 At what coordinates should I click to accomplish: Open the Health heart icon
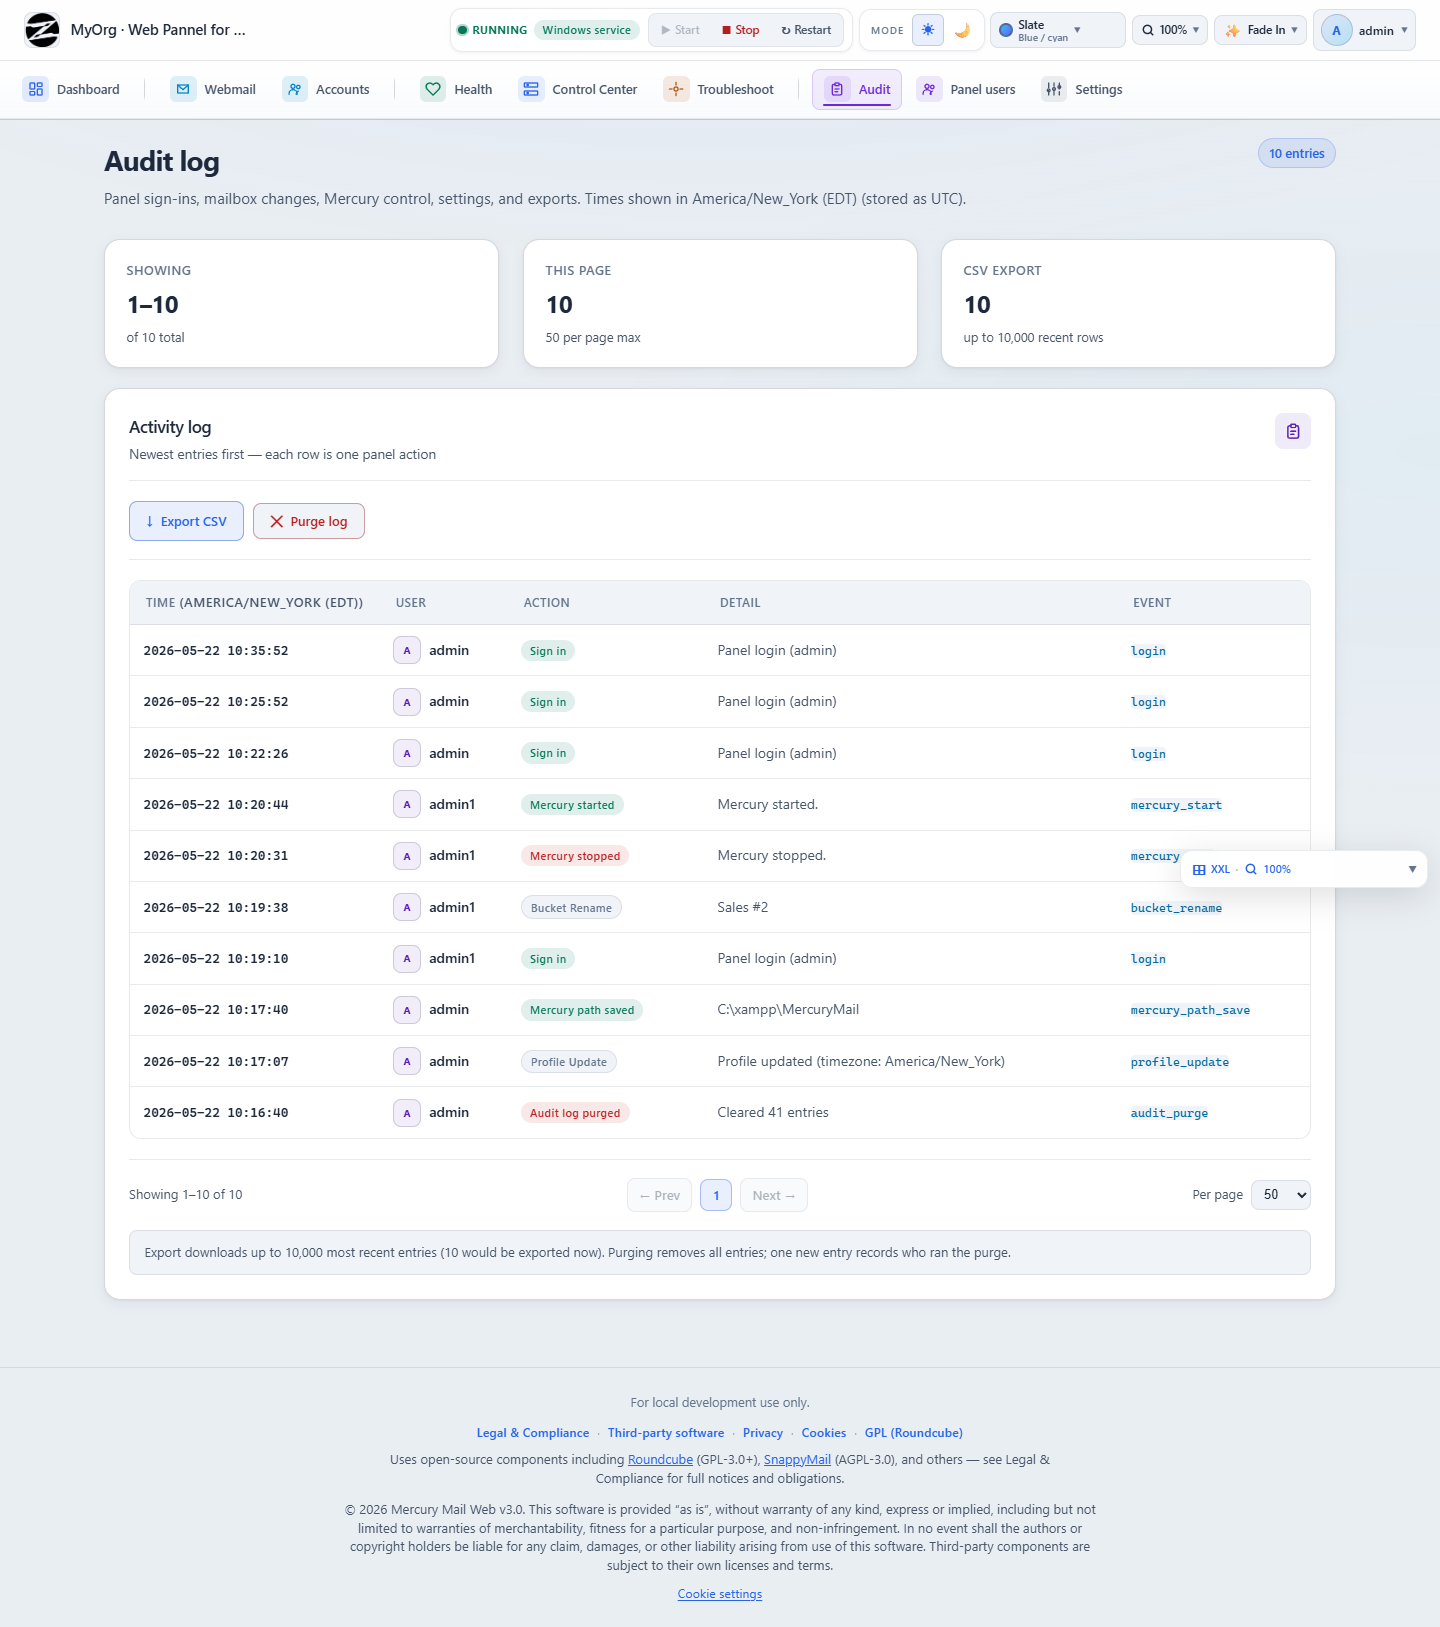pos(433,89)
